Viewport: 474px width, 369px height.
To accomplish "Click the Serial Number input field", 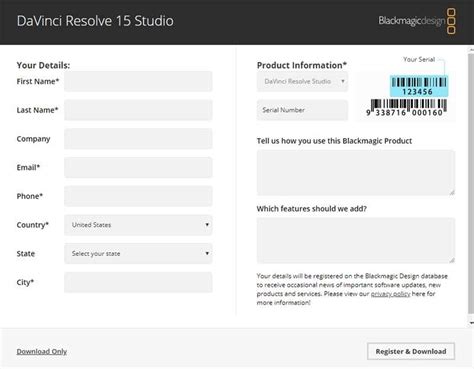I will point(302,110).
